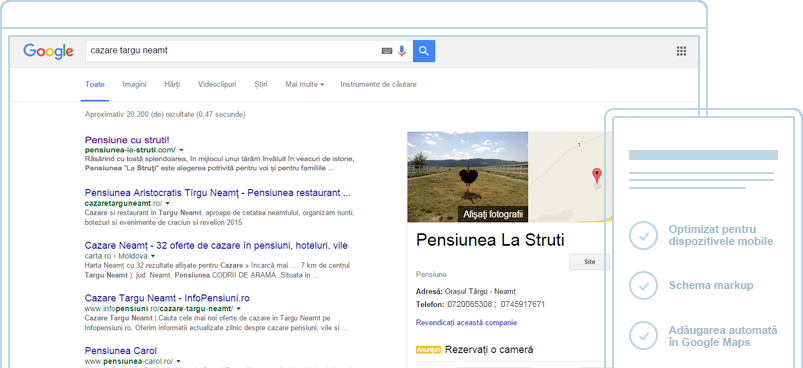Click the red map location pin

597,176
